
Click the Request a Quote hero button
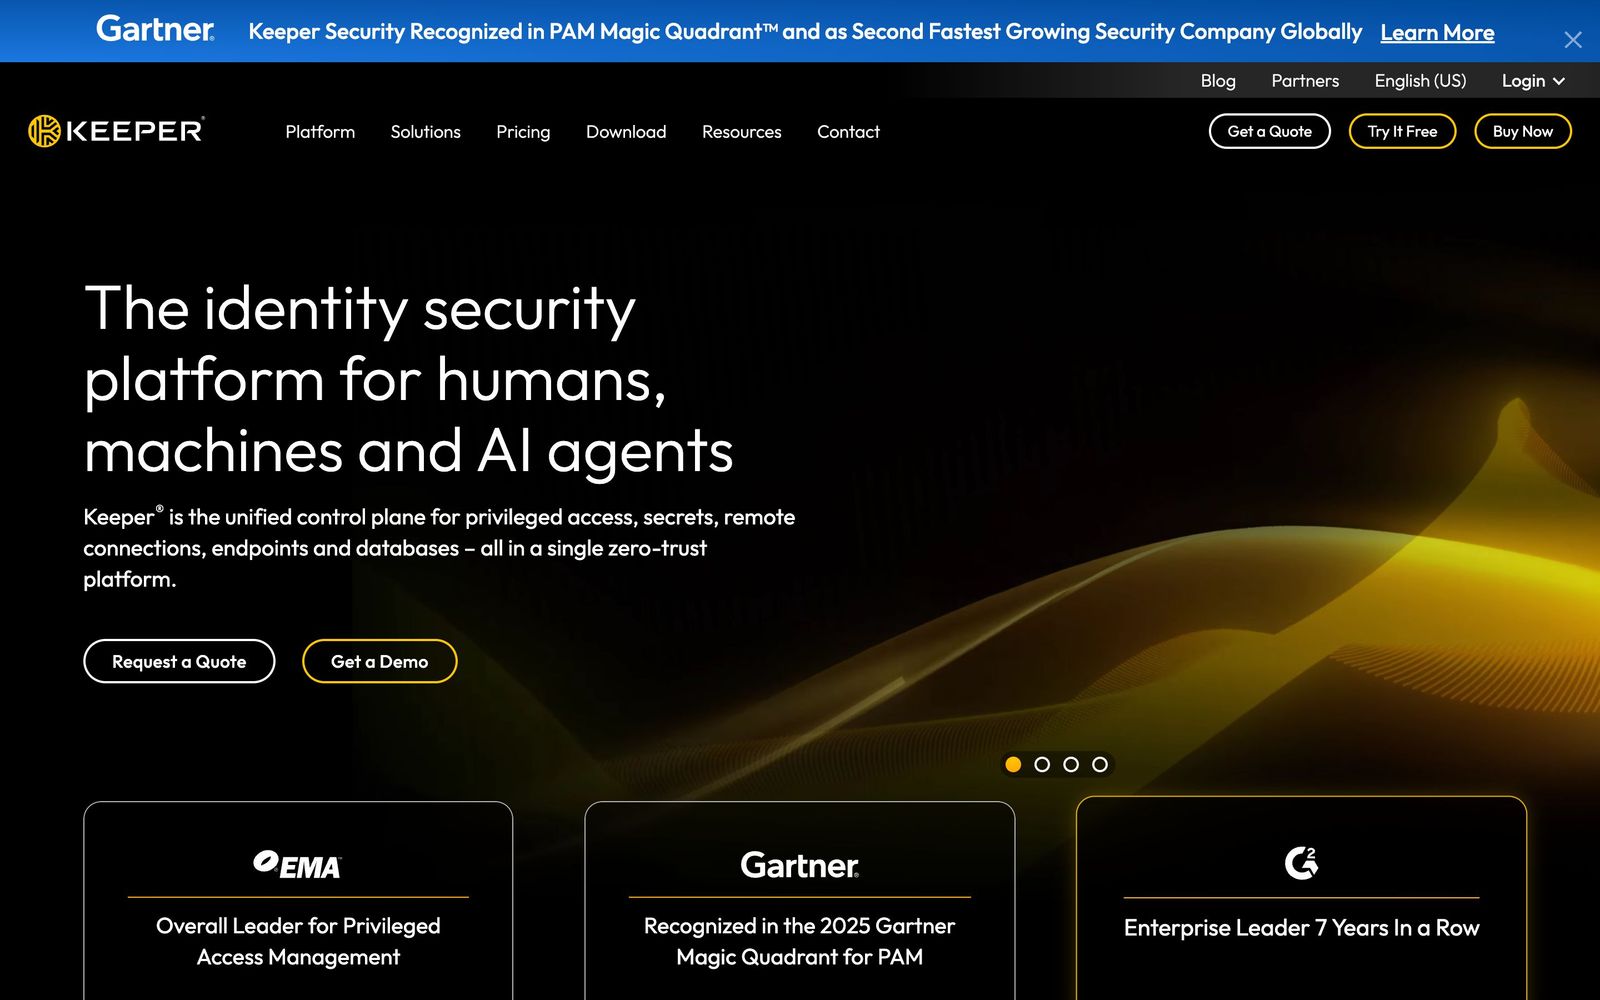click(179, 661)
